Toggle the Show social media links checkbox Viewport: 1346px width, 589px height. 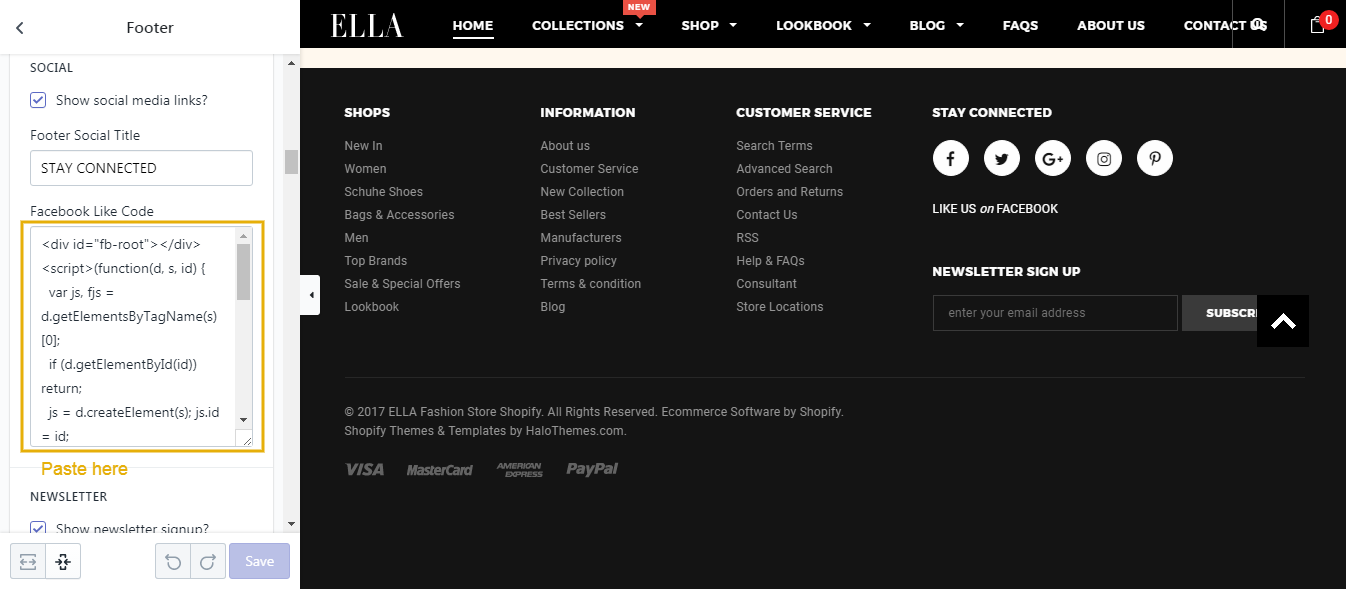coord(38,100)
